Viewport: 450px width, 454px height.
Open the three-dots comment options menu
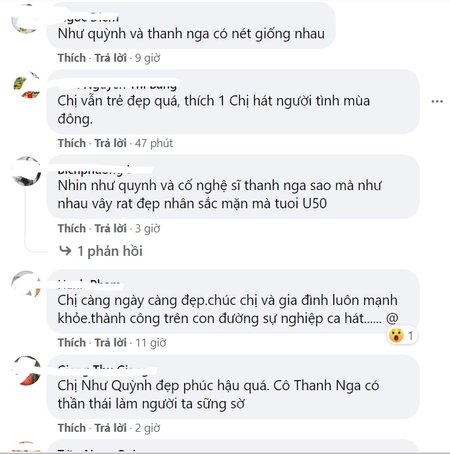(x=437, y=101)
